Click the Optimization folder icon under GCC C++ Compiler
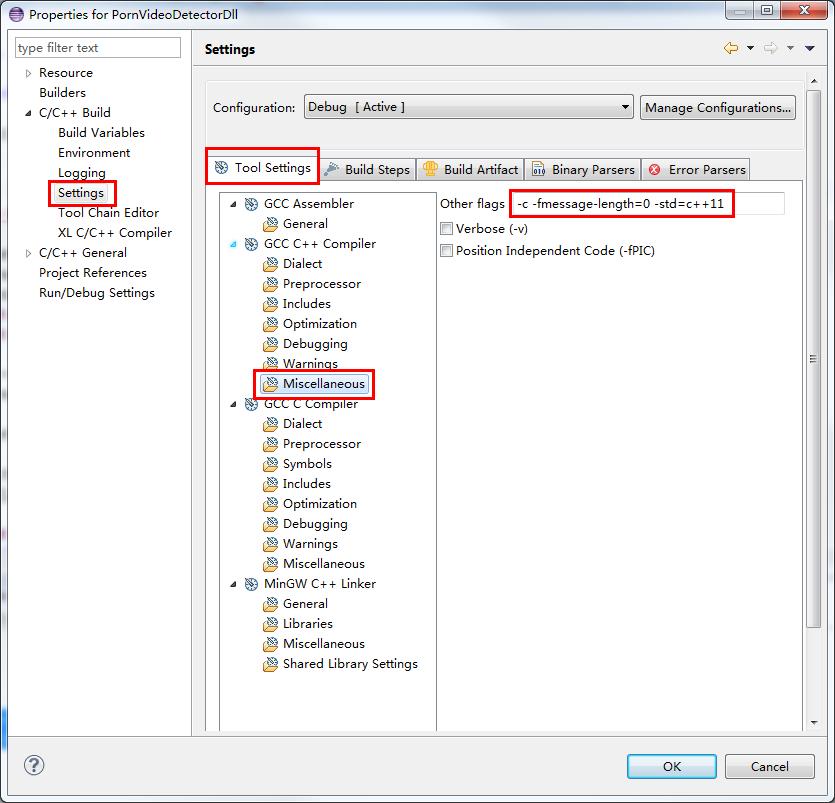The width and height of the screenshot is (835, 803). tap(271, 324)
